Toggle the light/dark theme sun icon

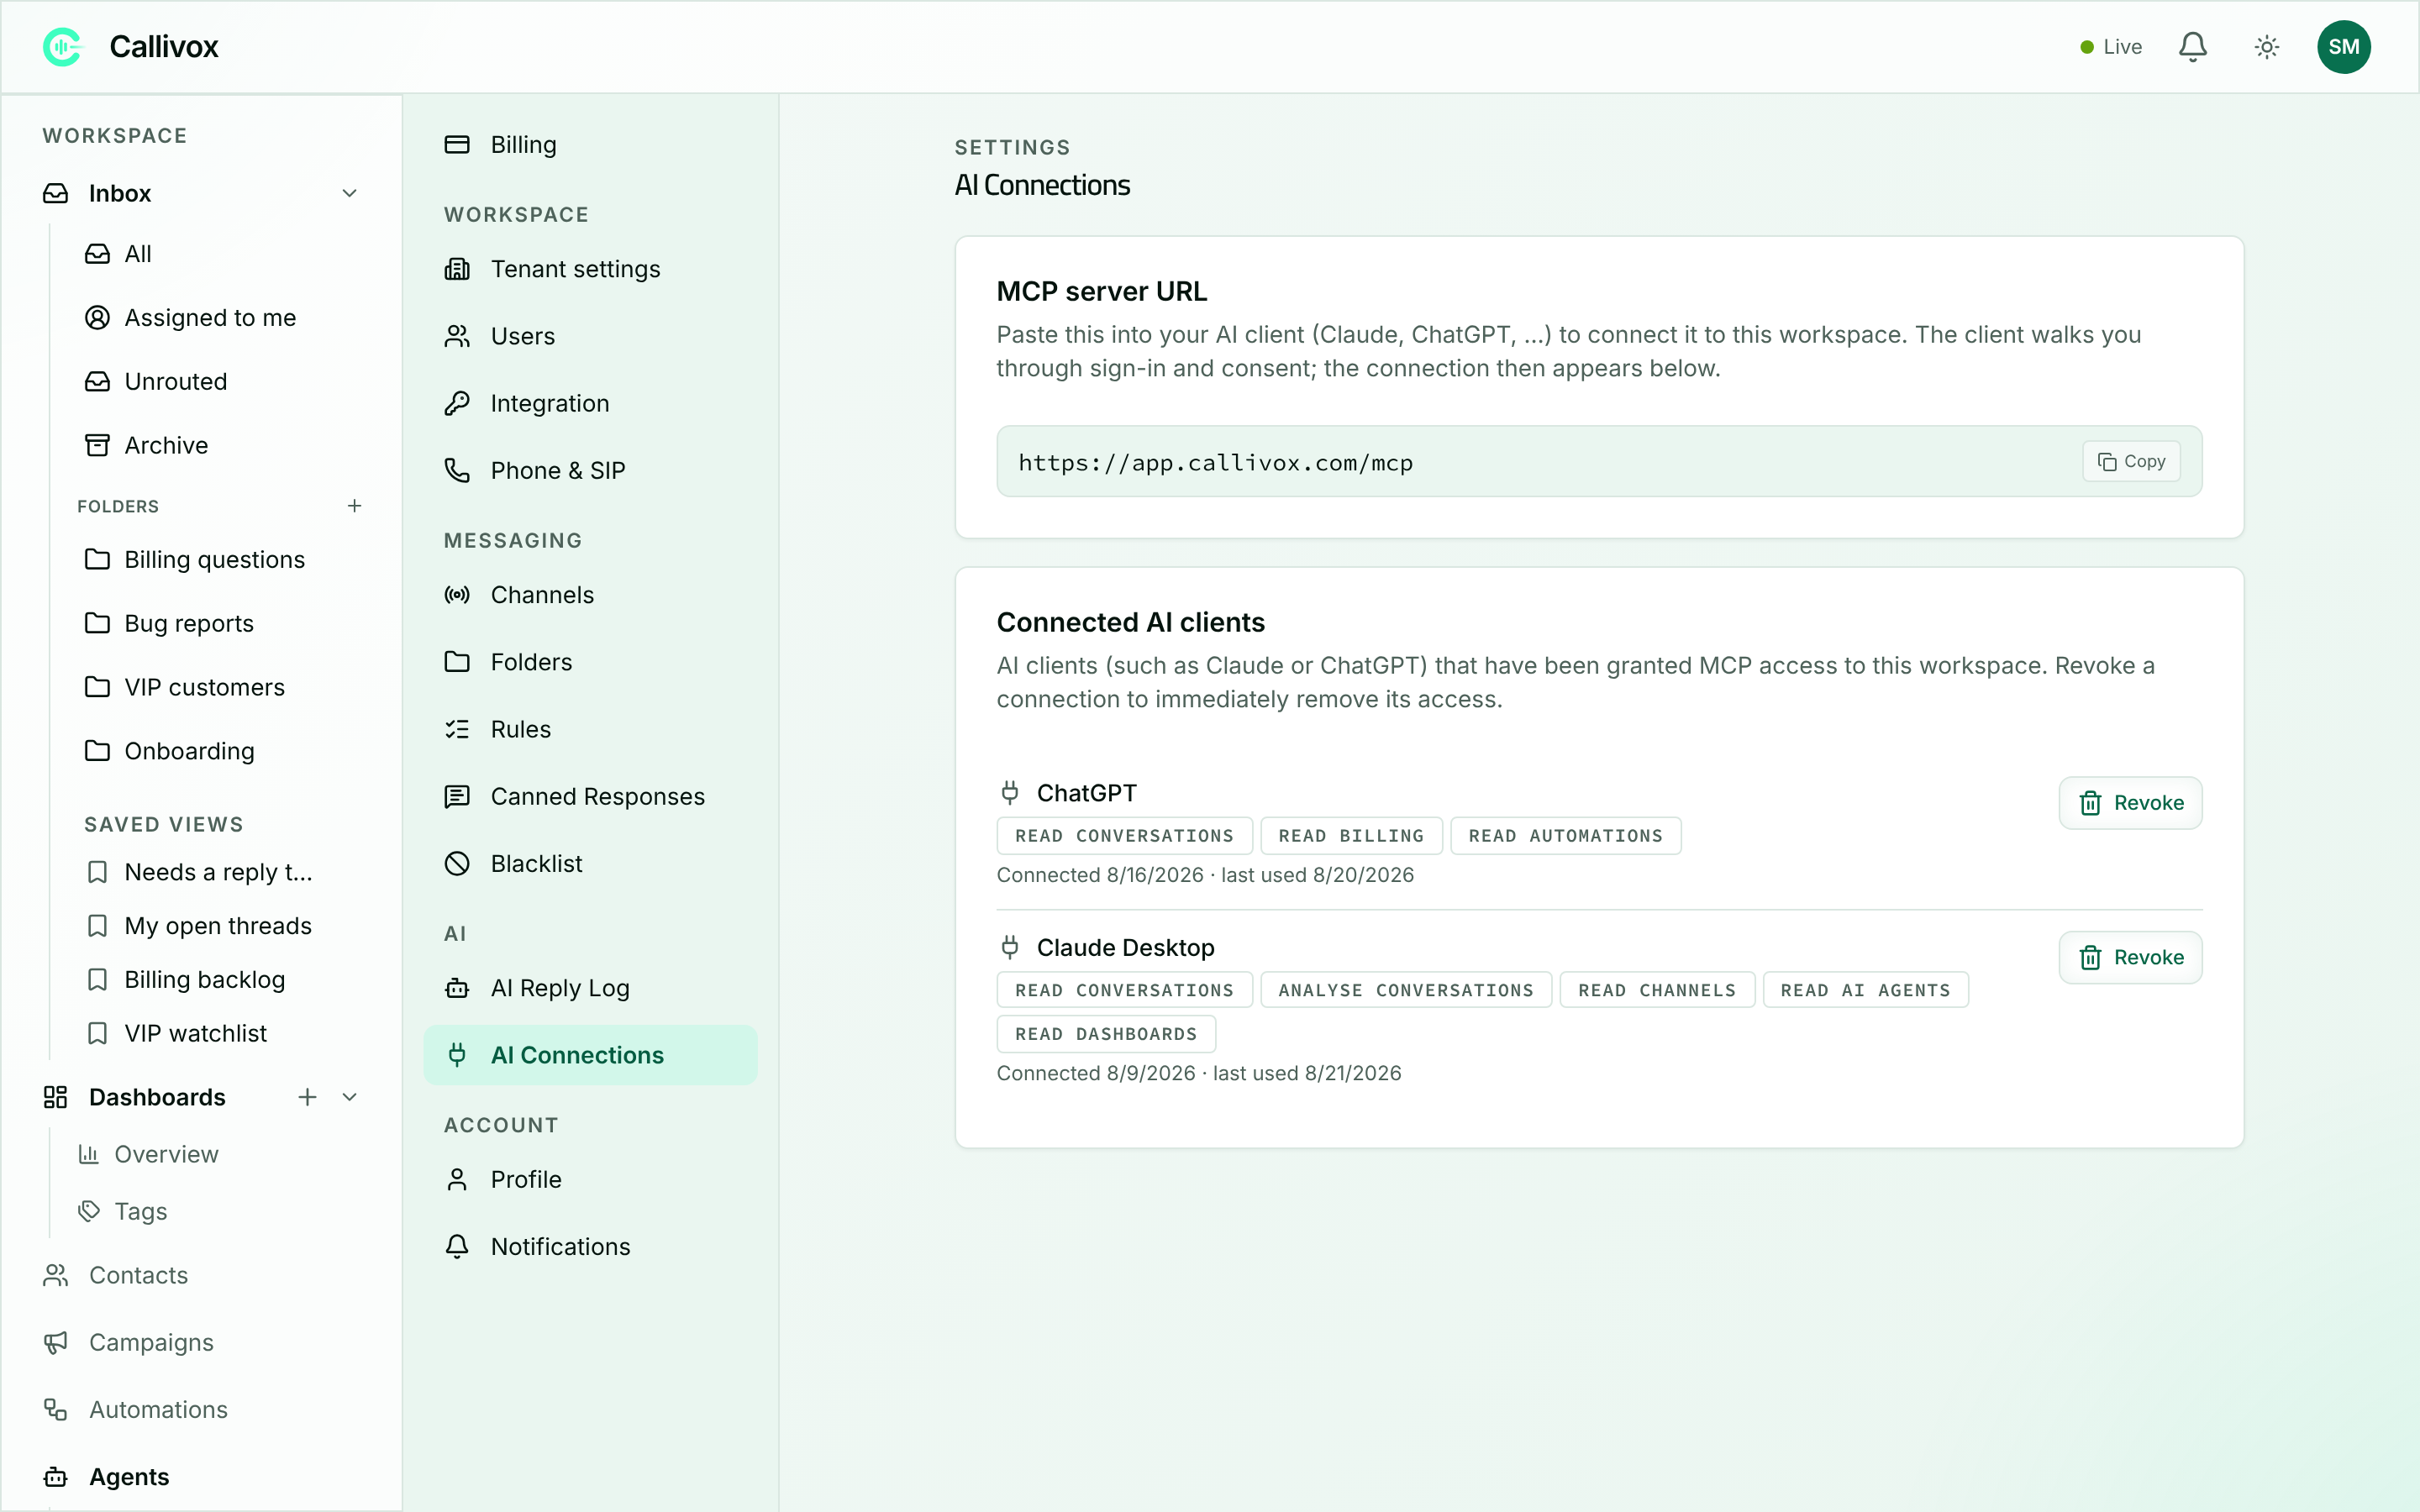pyautogui.click(x=2266, y=47)
